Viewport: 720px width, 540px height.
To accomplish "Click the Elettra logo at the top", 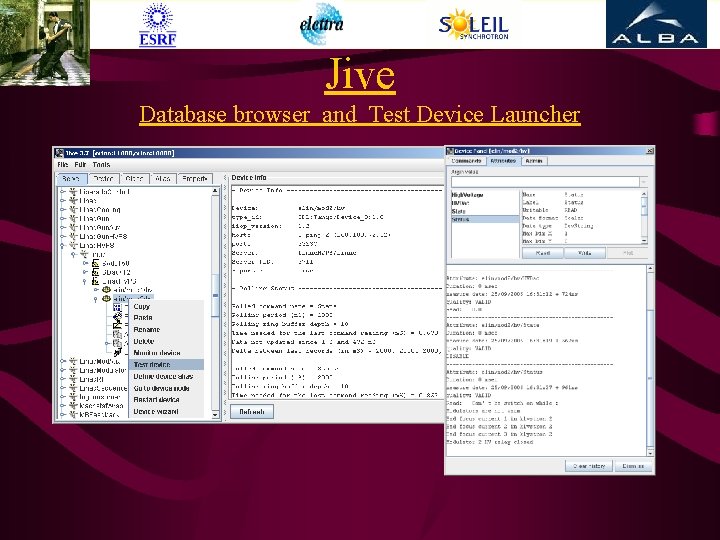I will [x=321, y=24].
